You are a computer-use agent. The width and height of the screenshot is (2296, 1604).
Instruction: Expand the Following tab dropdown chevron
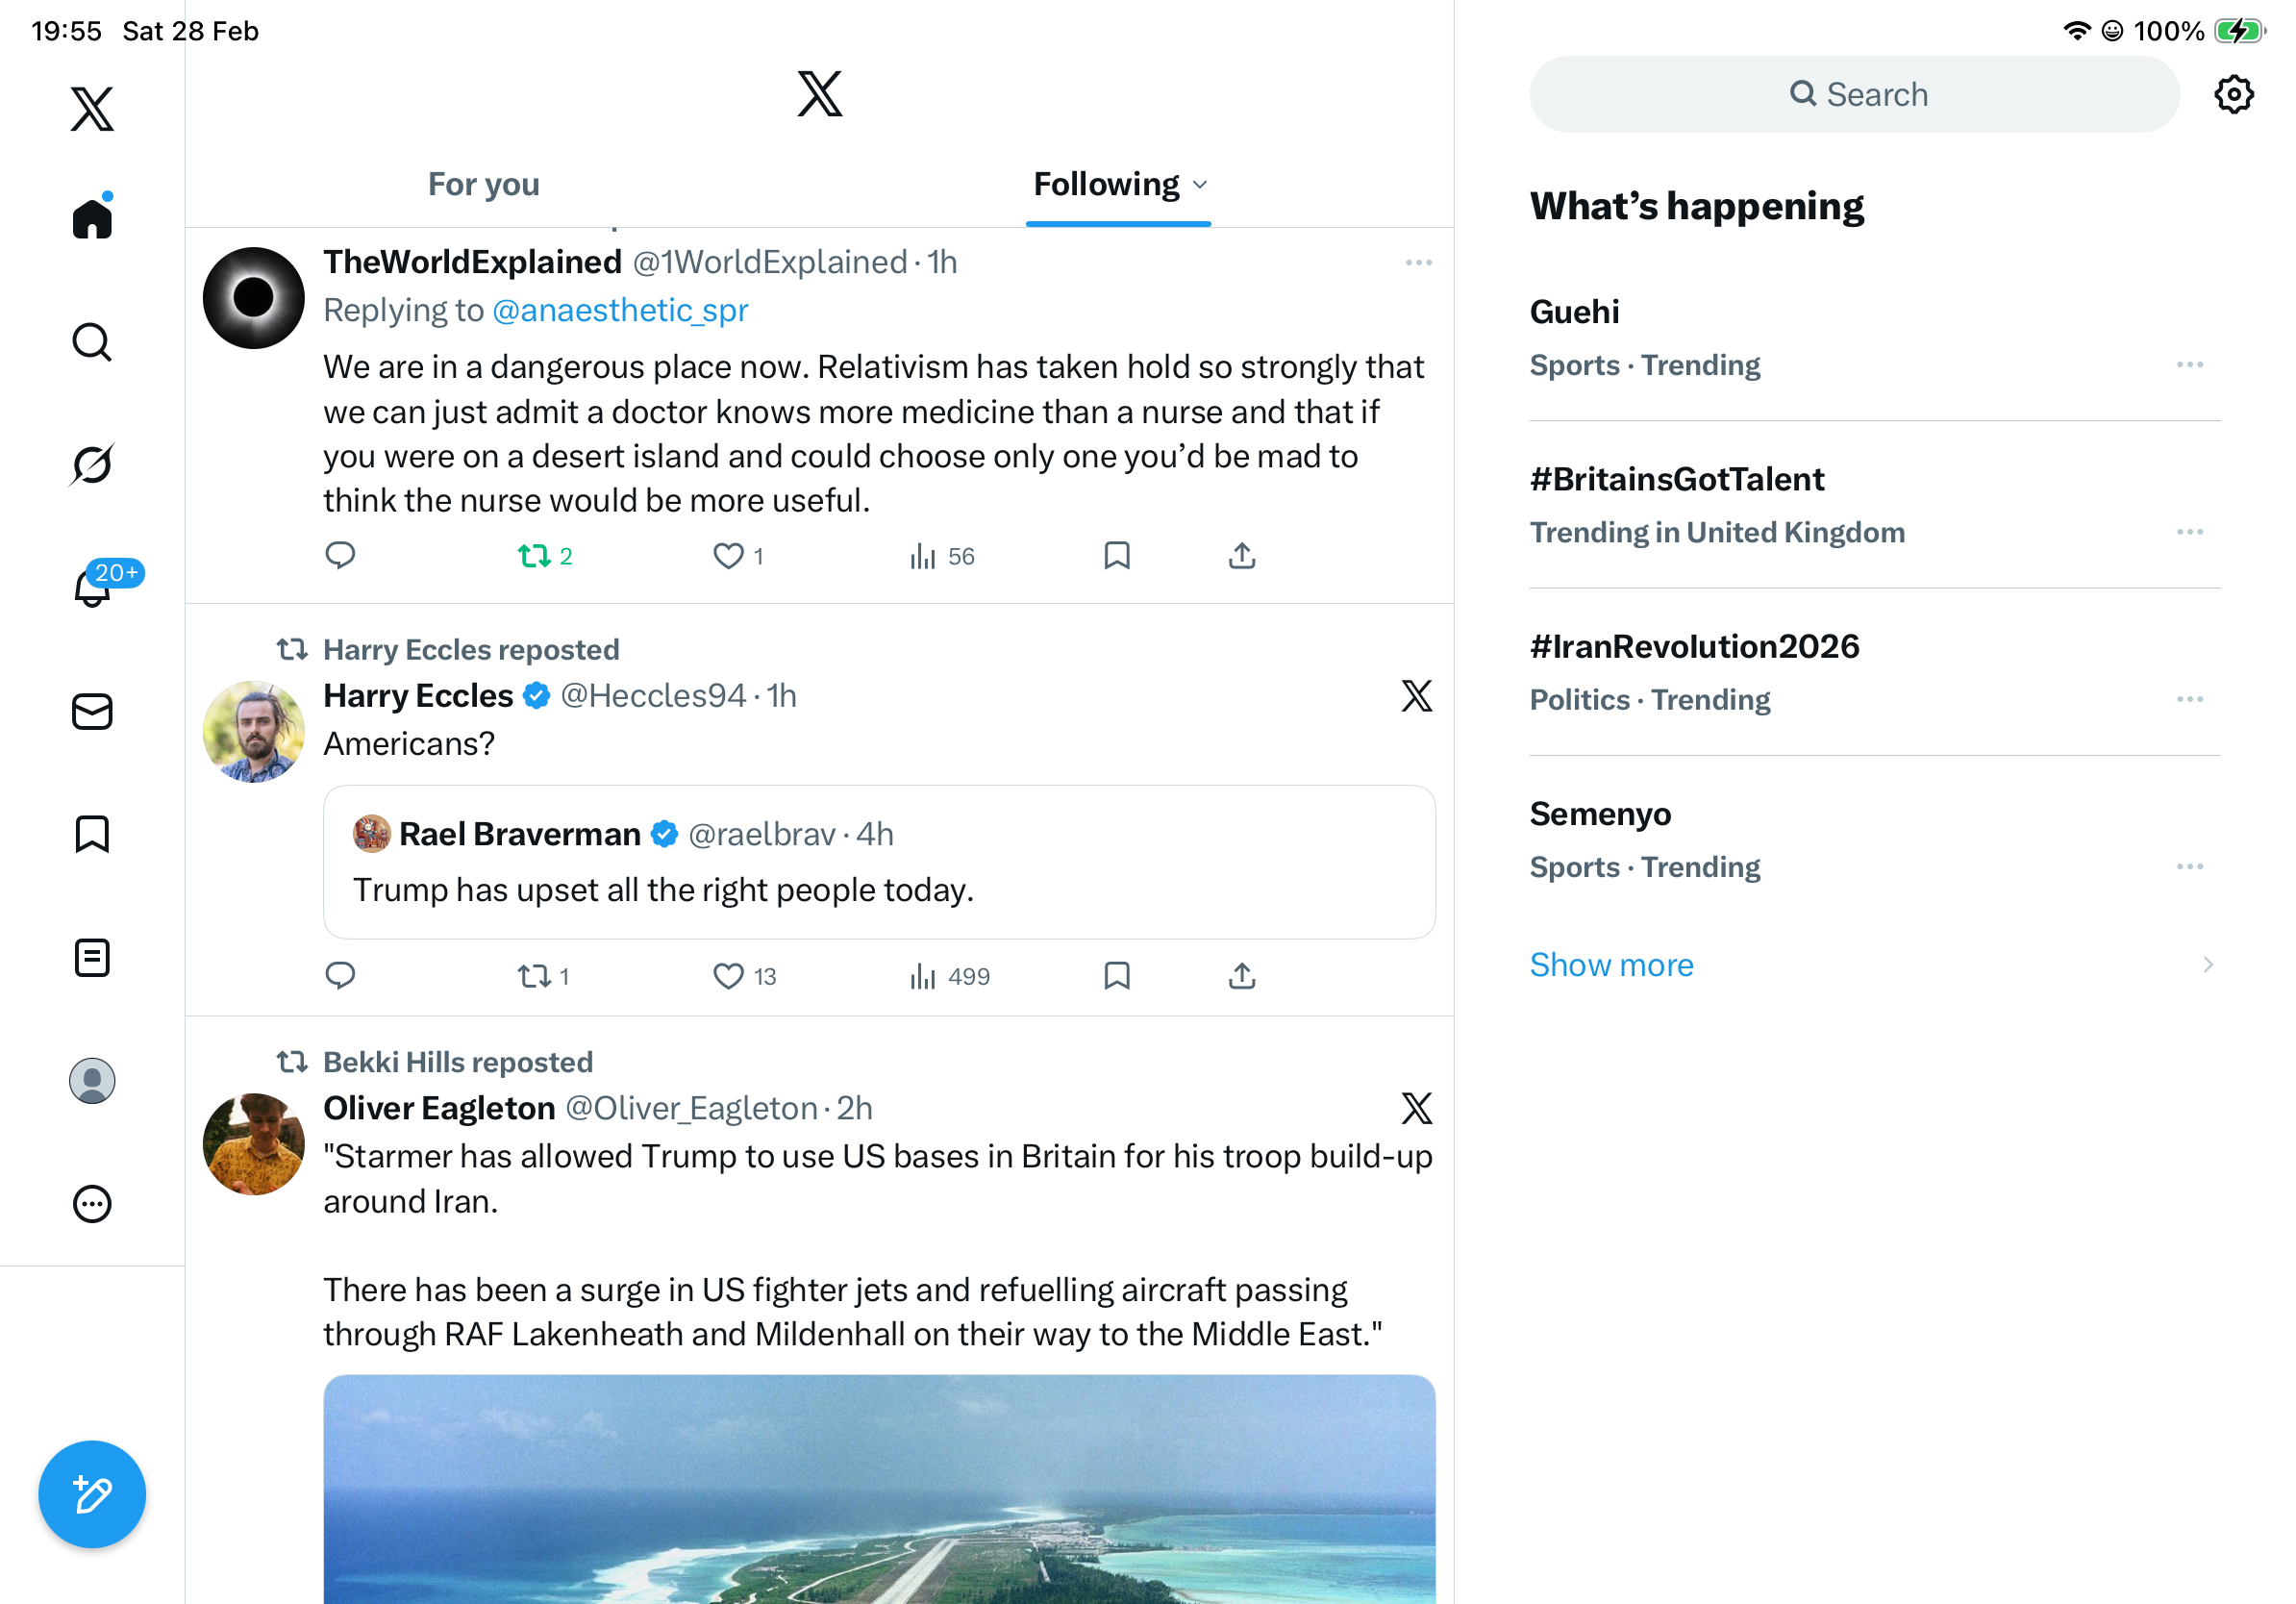point(1200,185)
